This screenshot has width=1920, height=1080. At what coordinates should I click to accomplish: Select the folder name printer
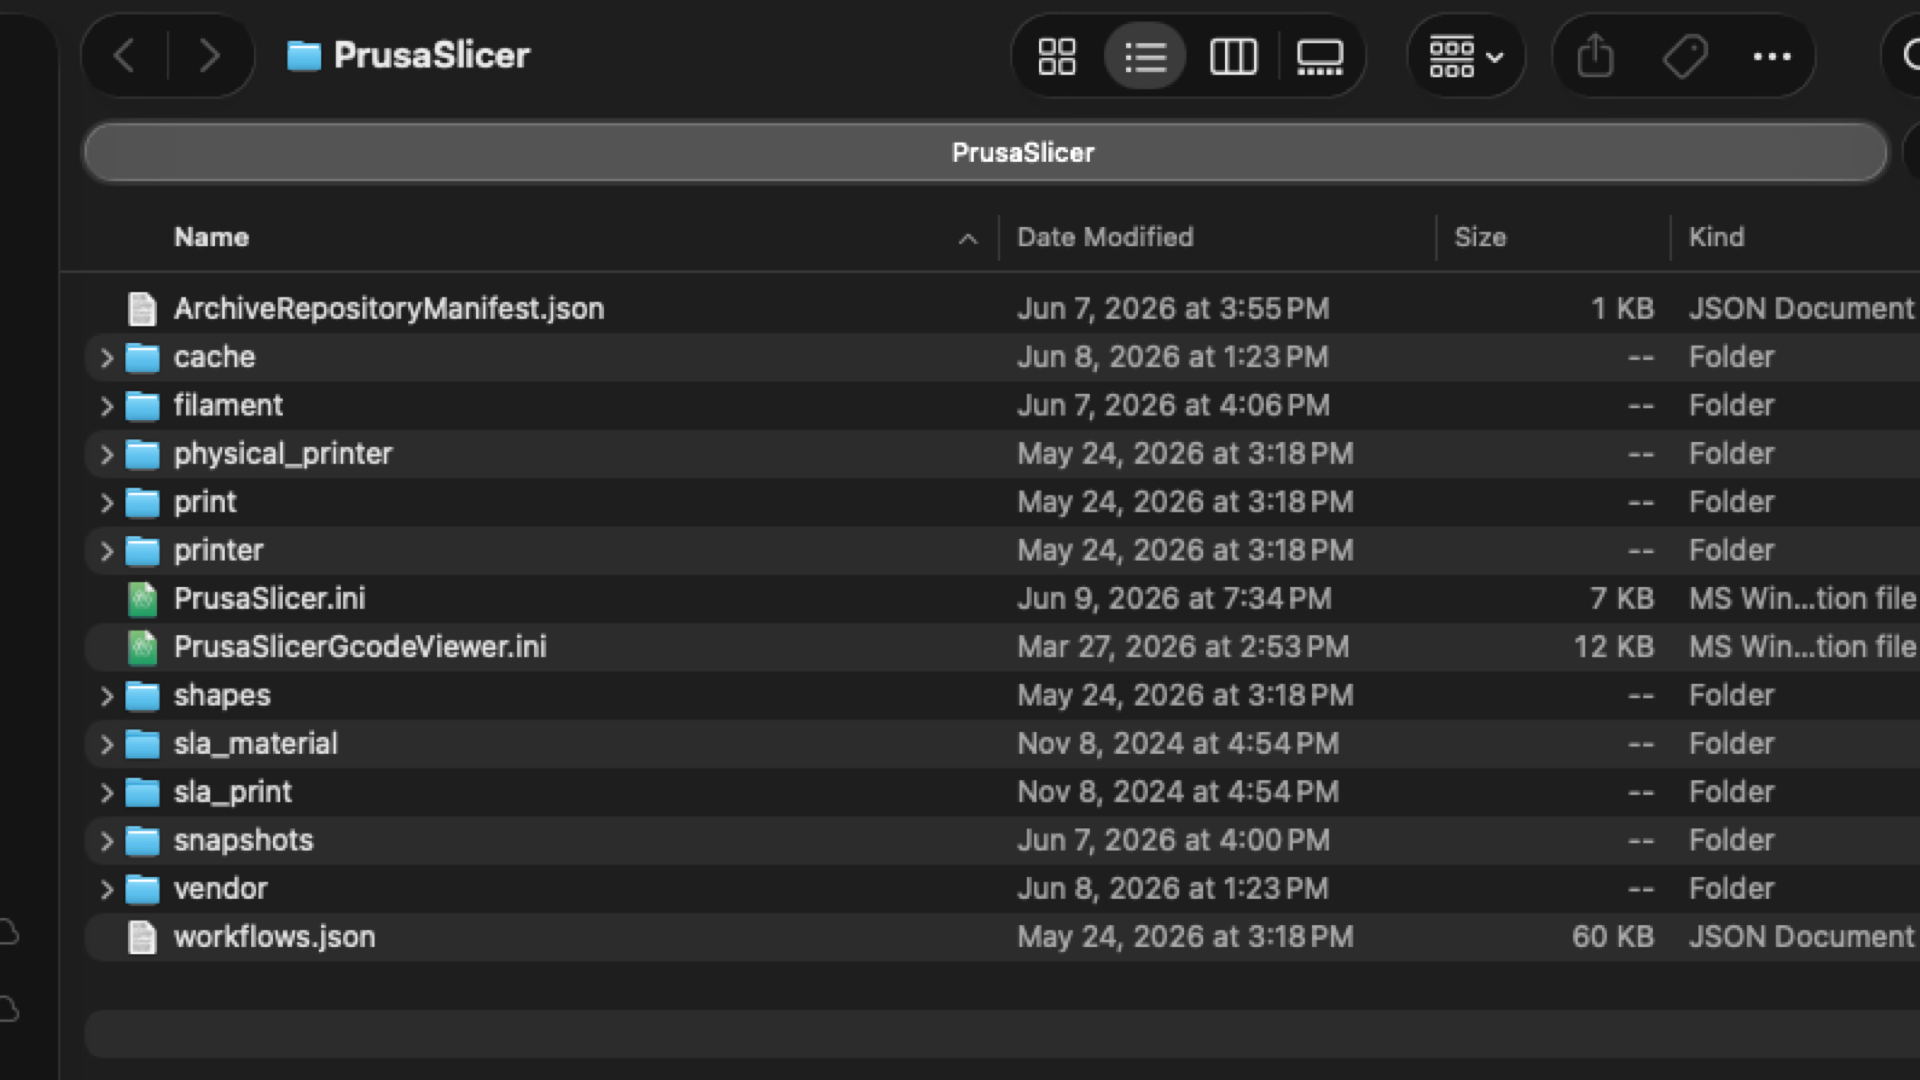pos(218,550)
